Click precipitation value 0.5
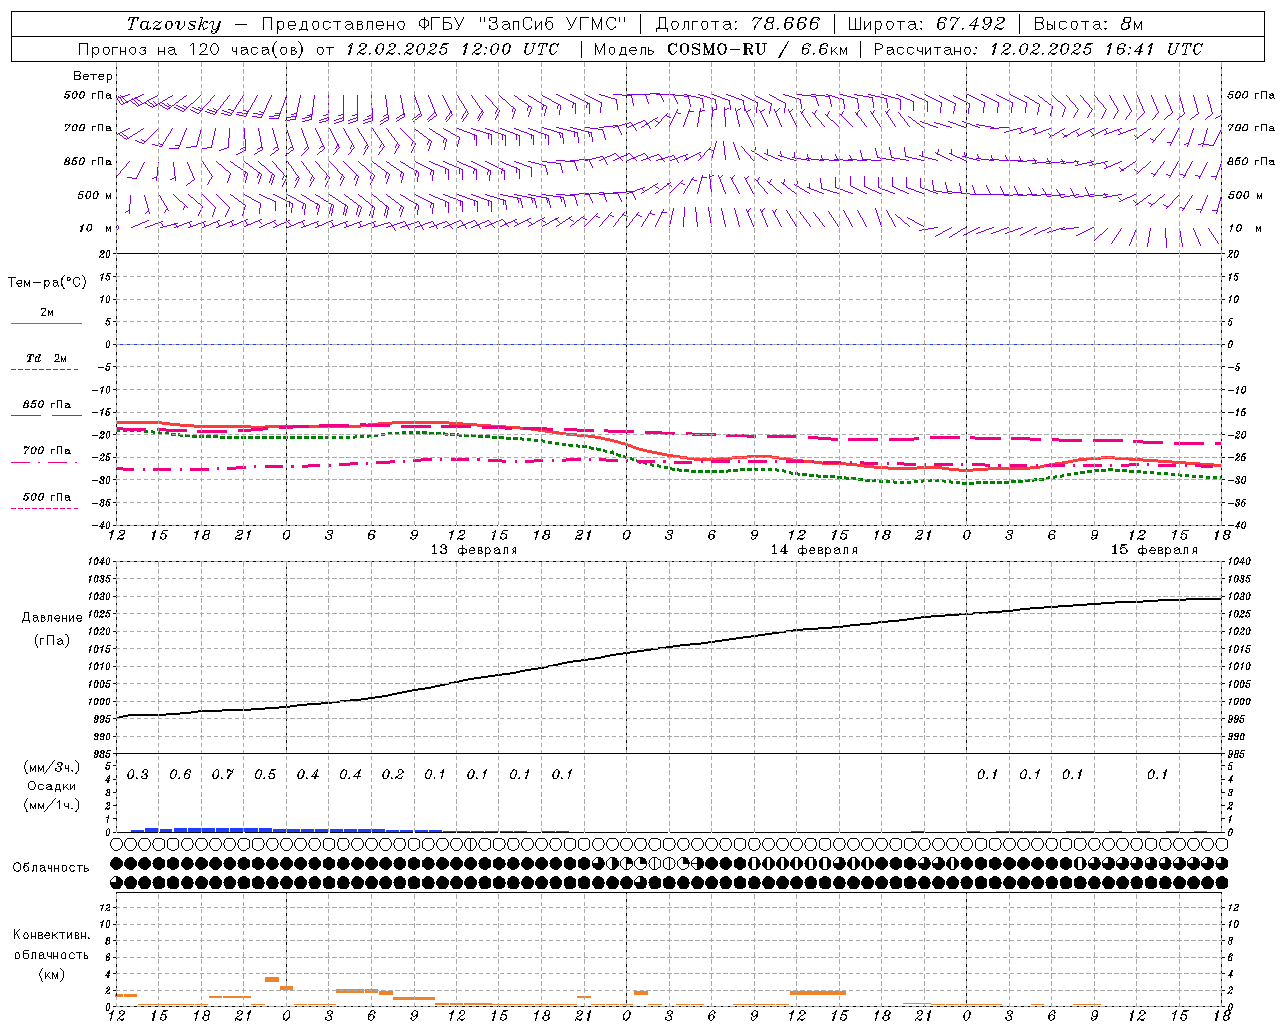 coord(265,775)
